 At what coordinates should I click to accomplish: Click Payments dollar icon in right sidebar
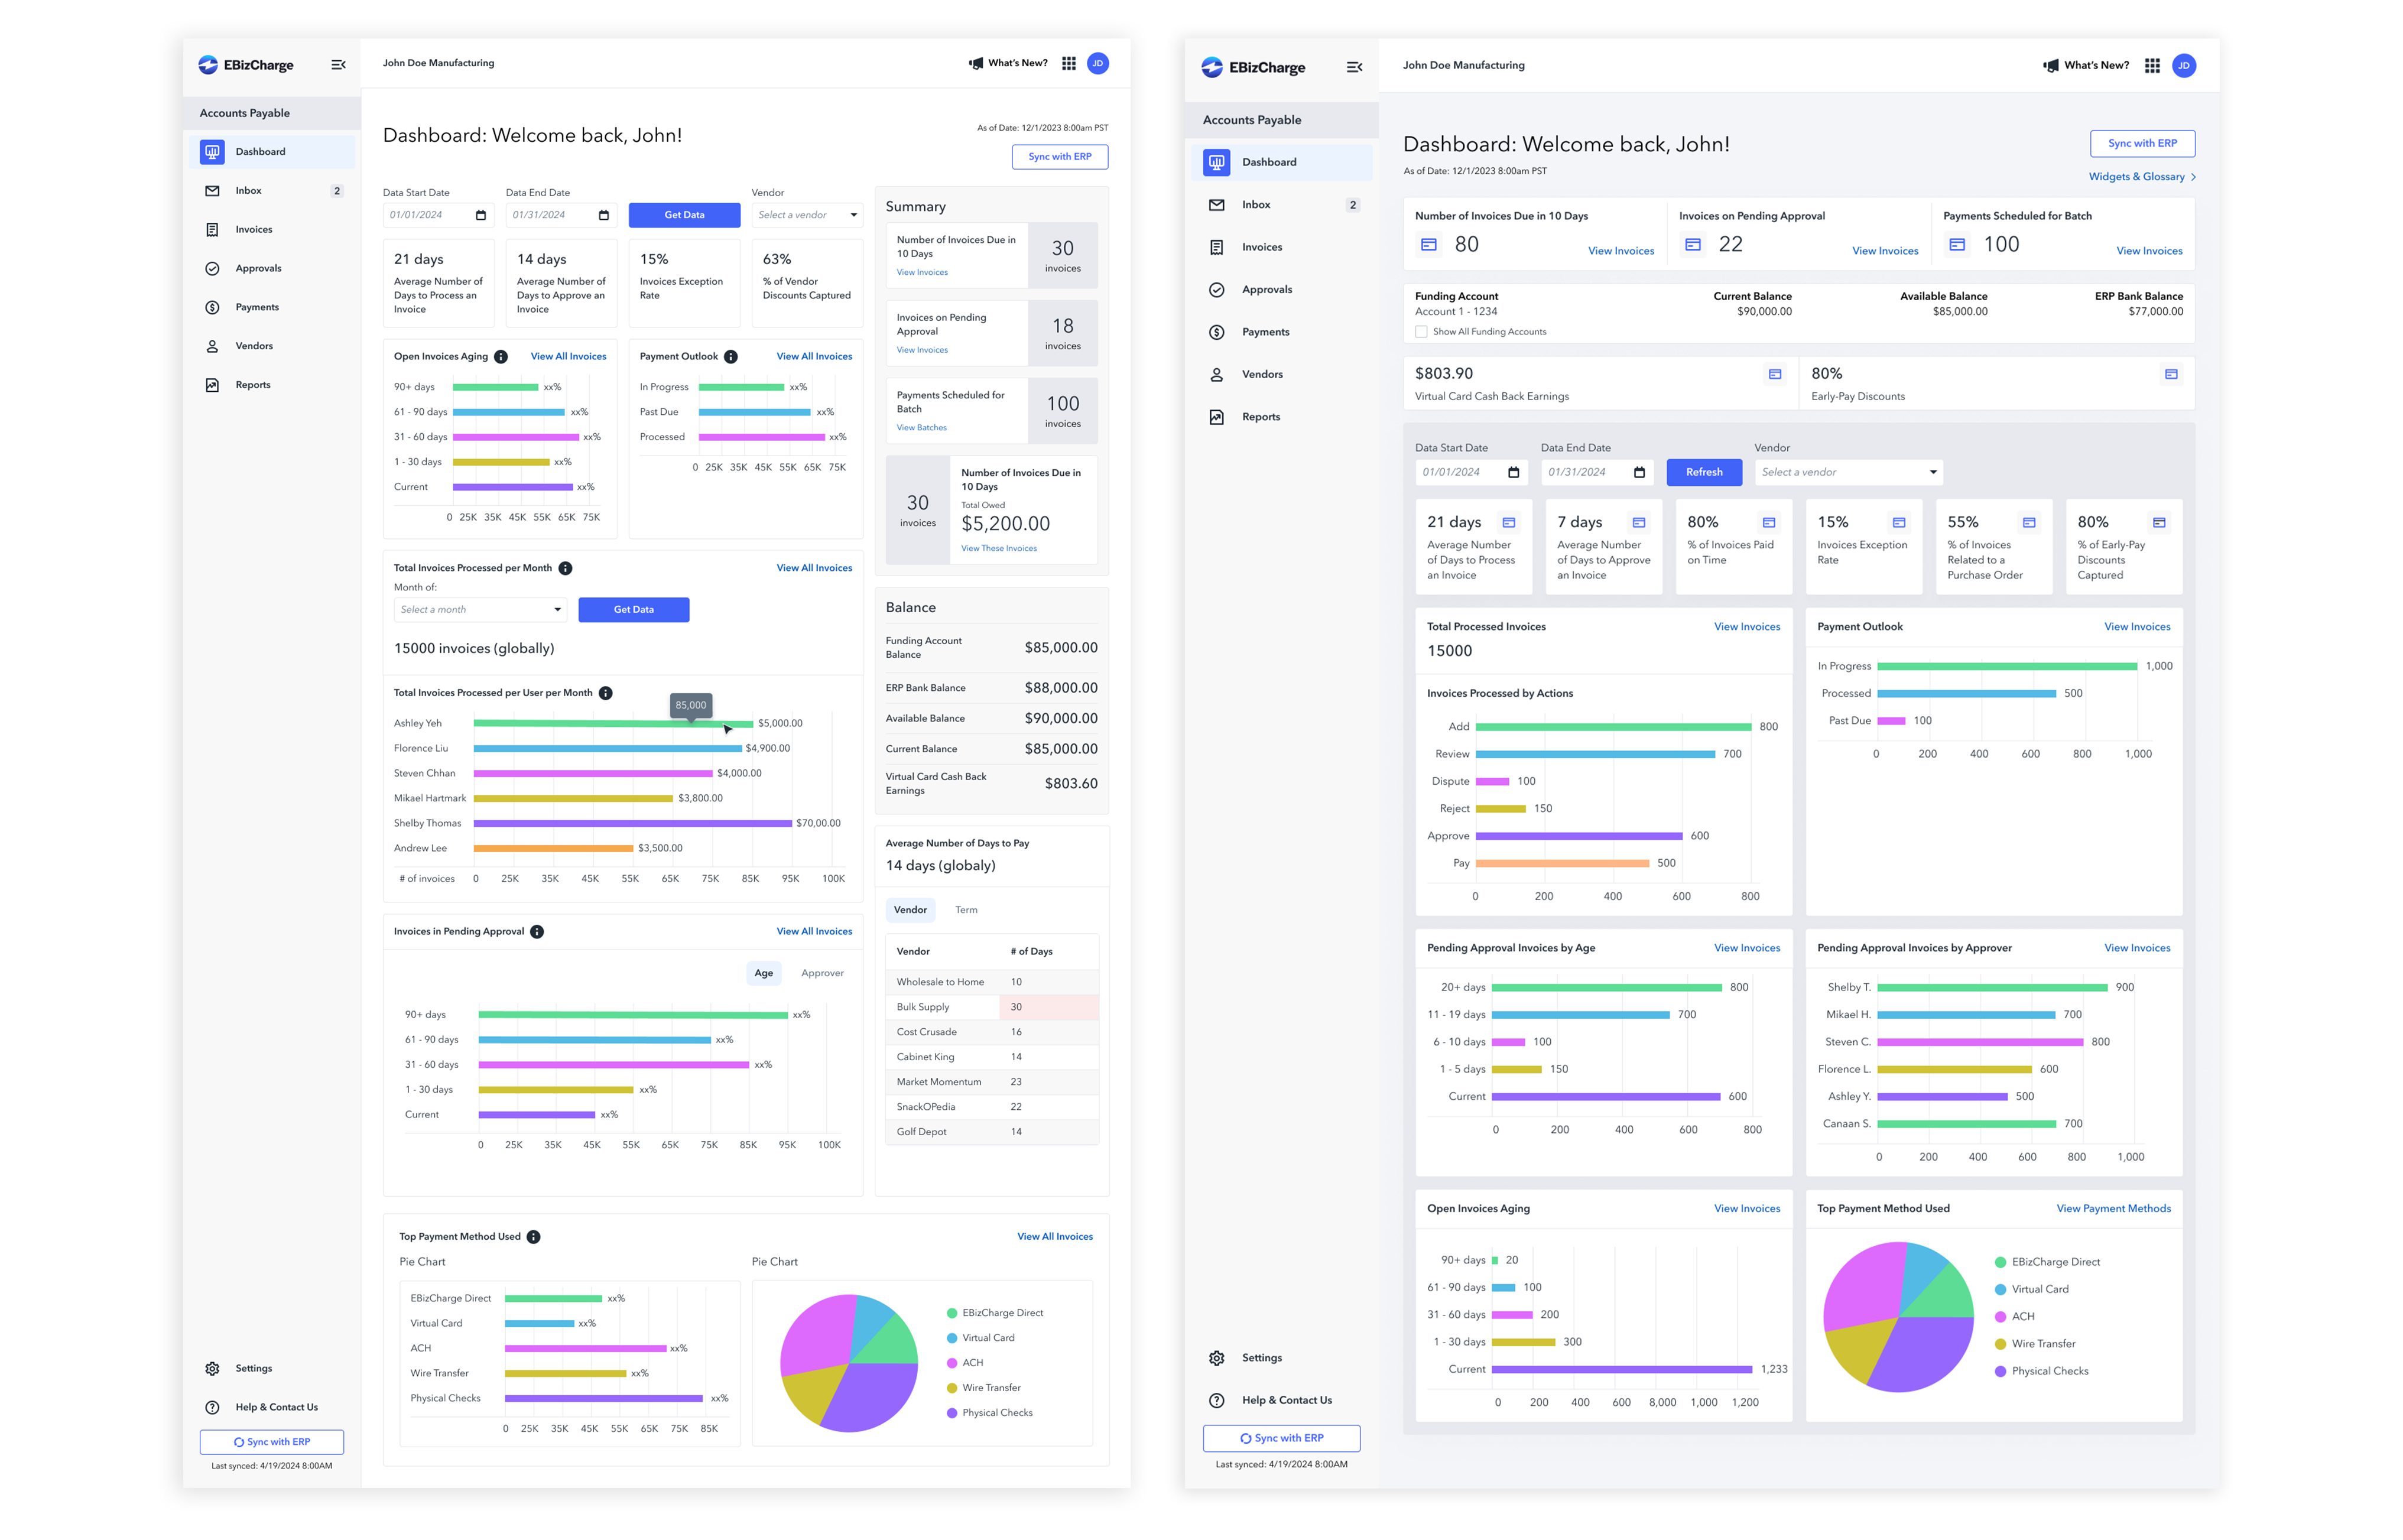tap(1216, 332)
